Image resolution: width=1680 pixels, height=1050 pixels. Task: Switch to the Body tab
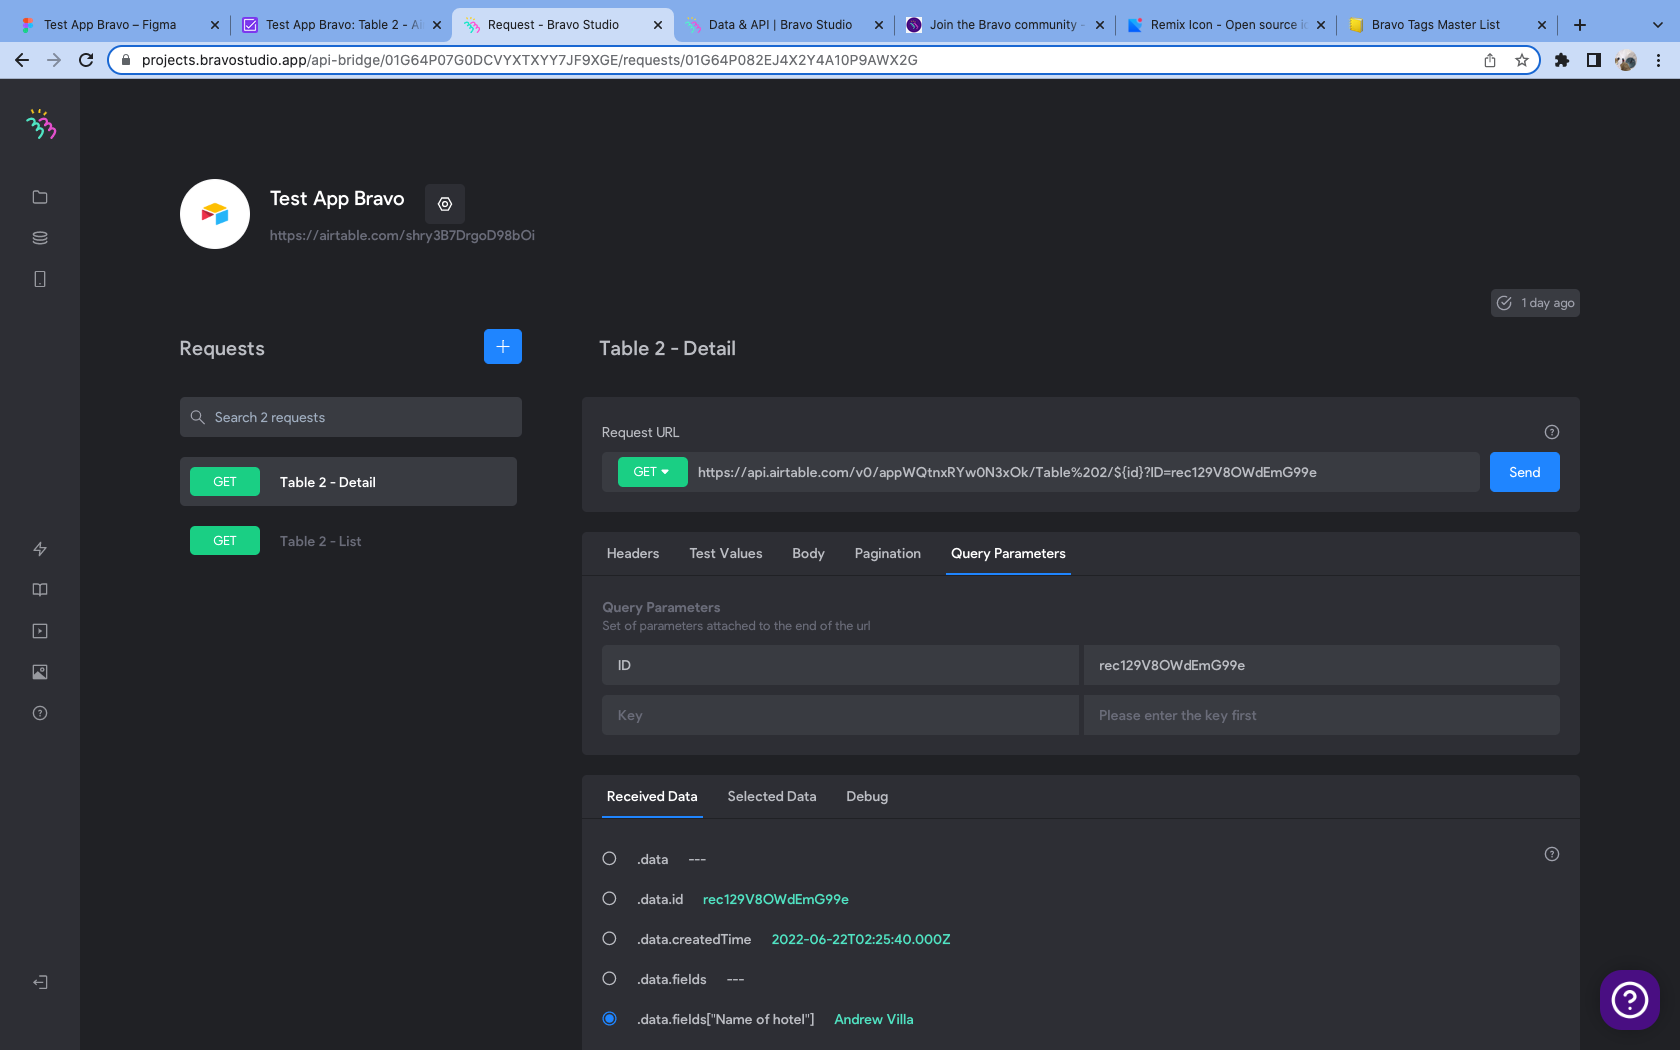pos(808,554)
